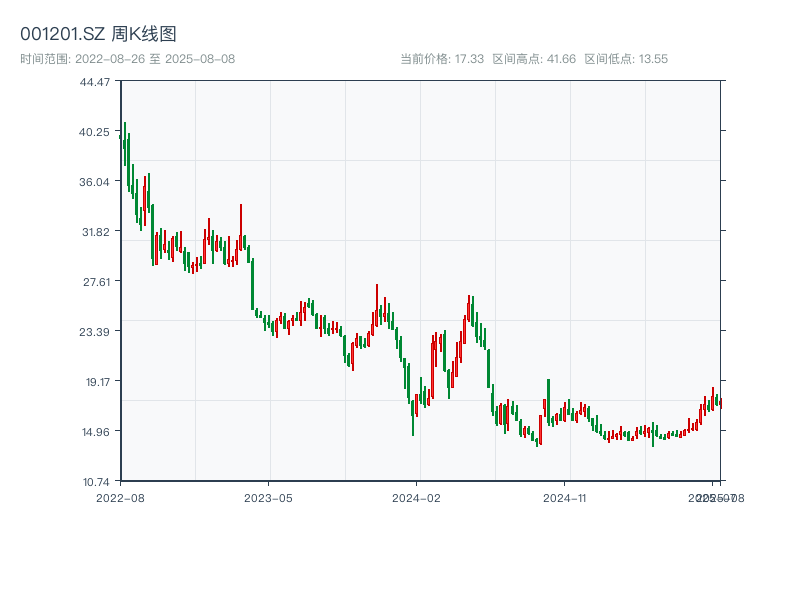Select the 23.39 y-axis tick label

point(97,331)
